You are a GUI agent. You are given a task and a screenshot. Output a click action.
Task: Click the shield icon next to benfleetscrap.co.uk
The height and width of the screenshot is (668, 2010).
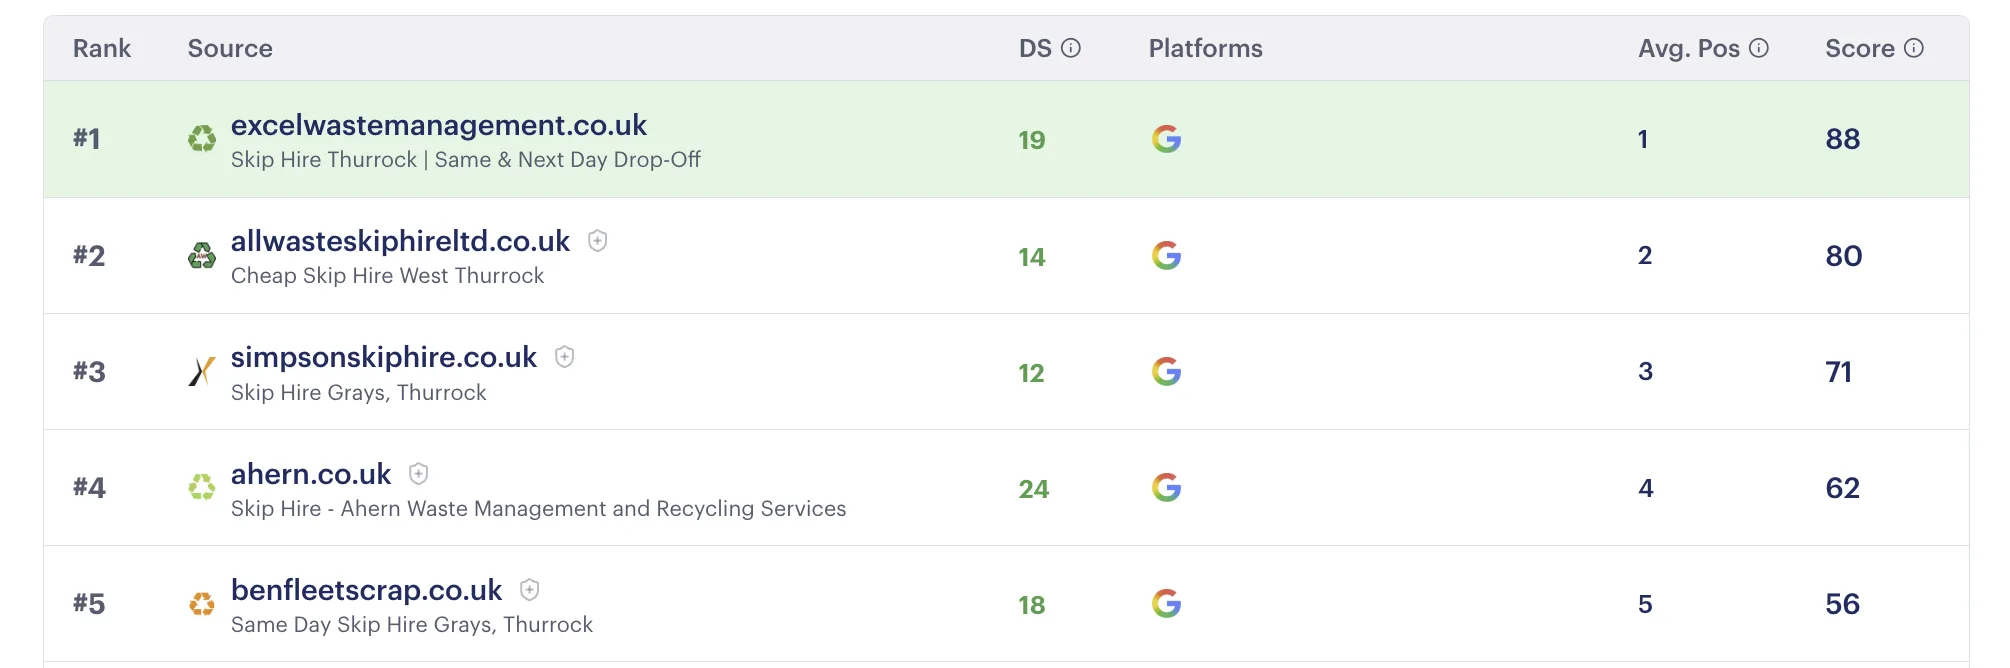530,590
